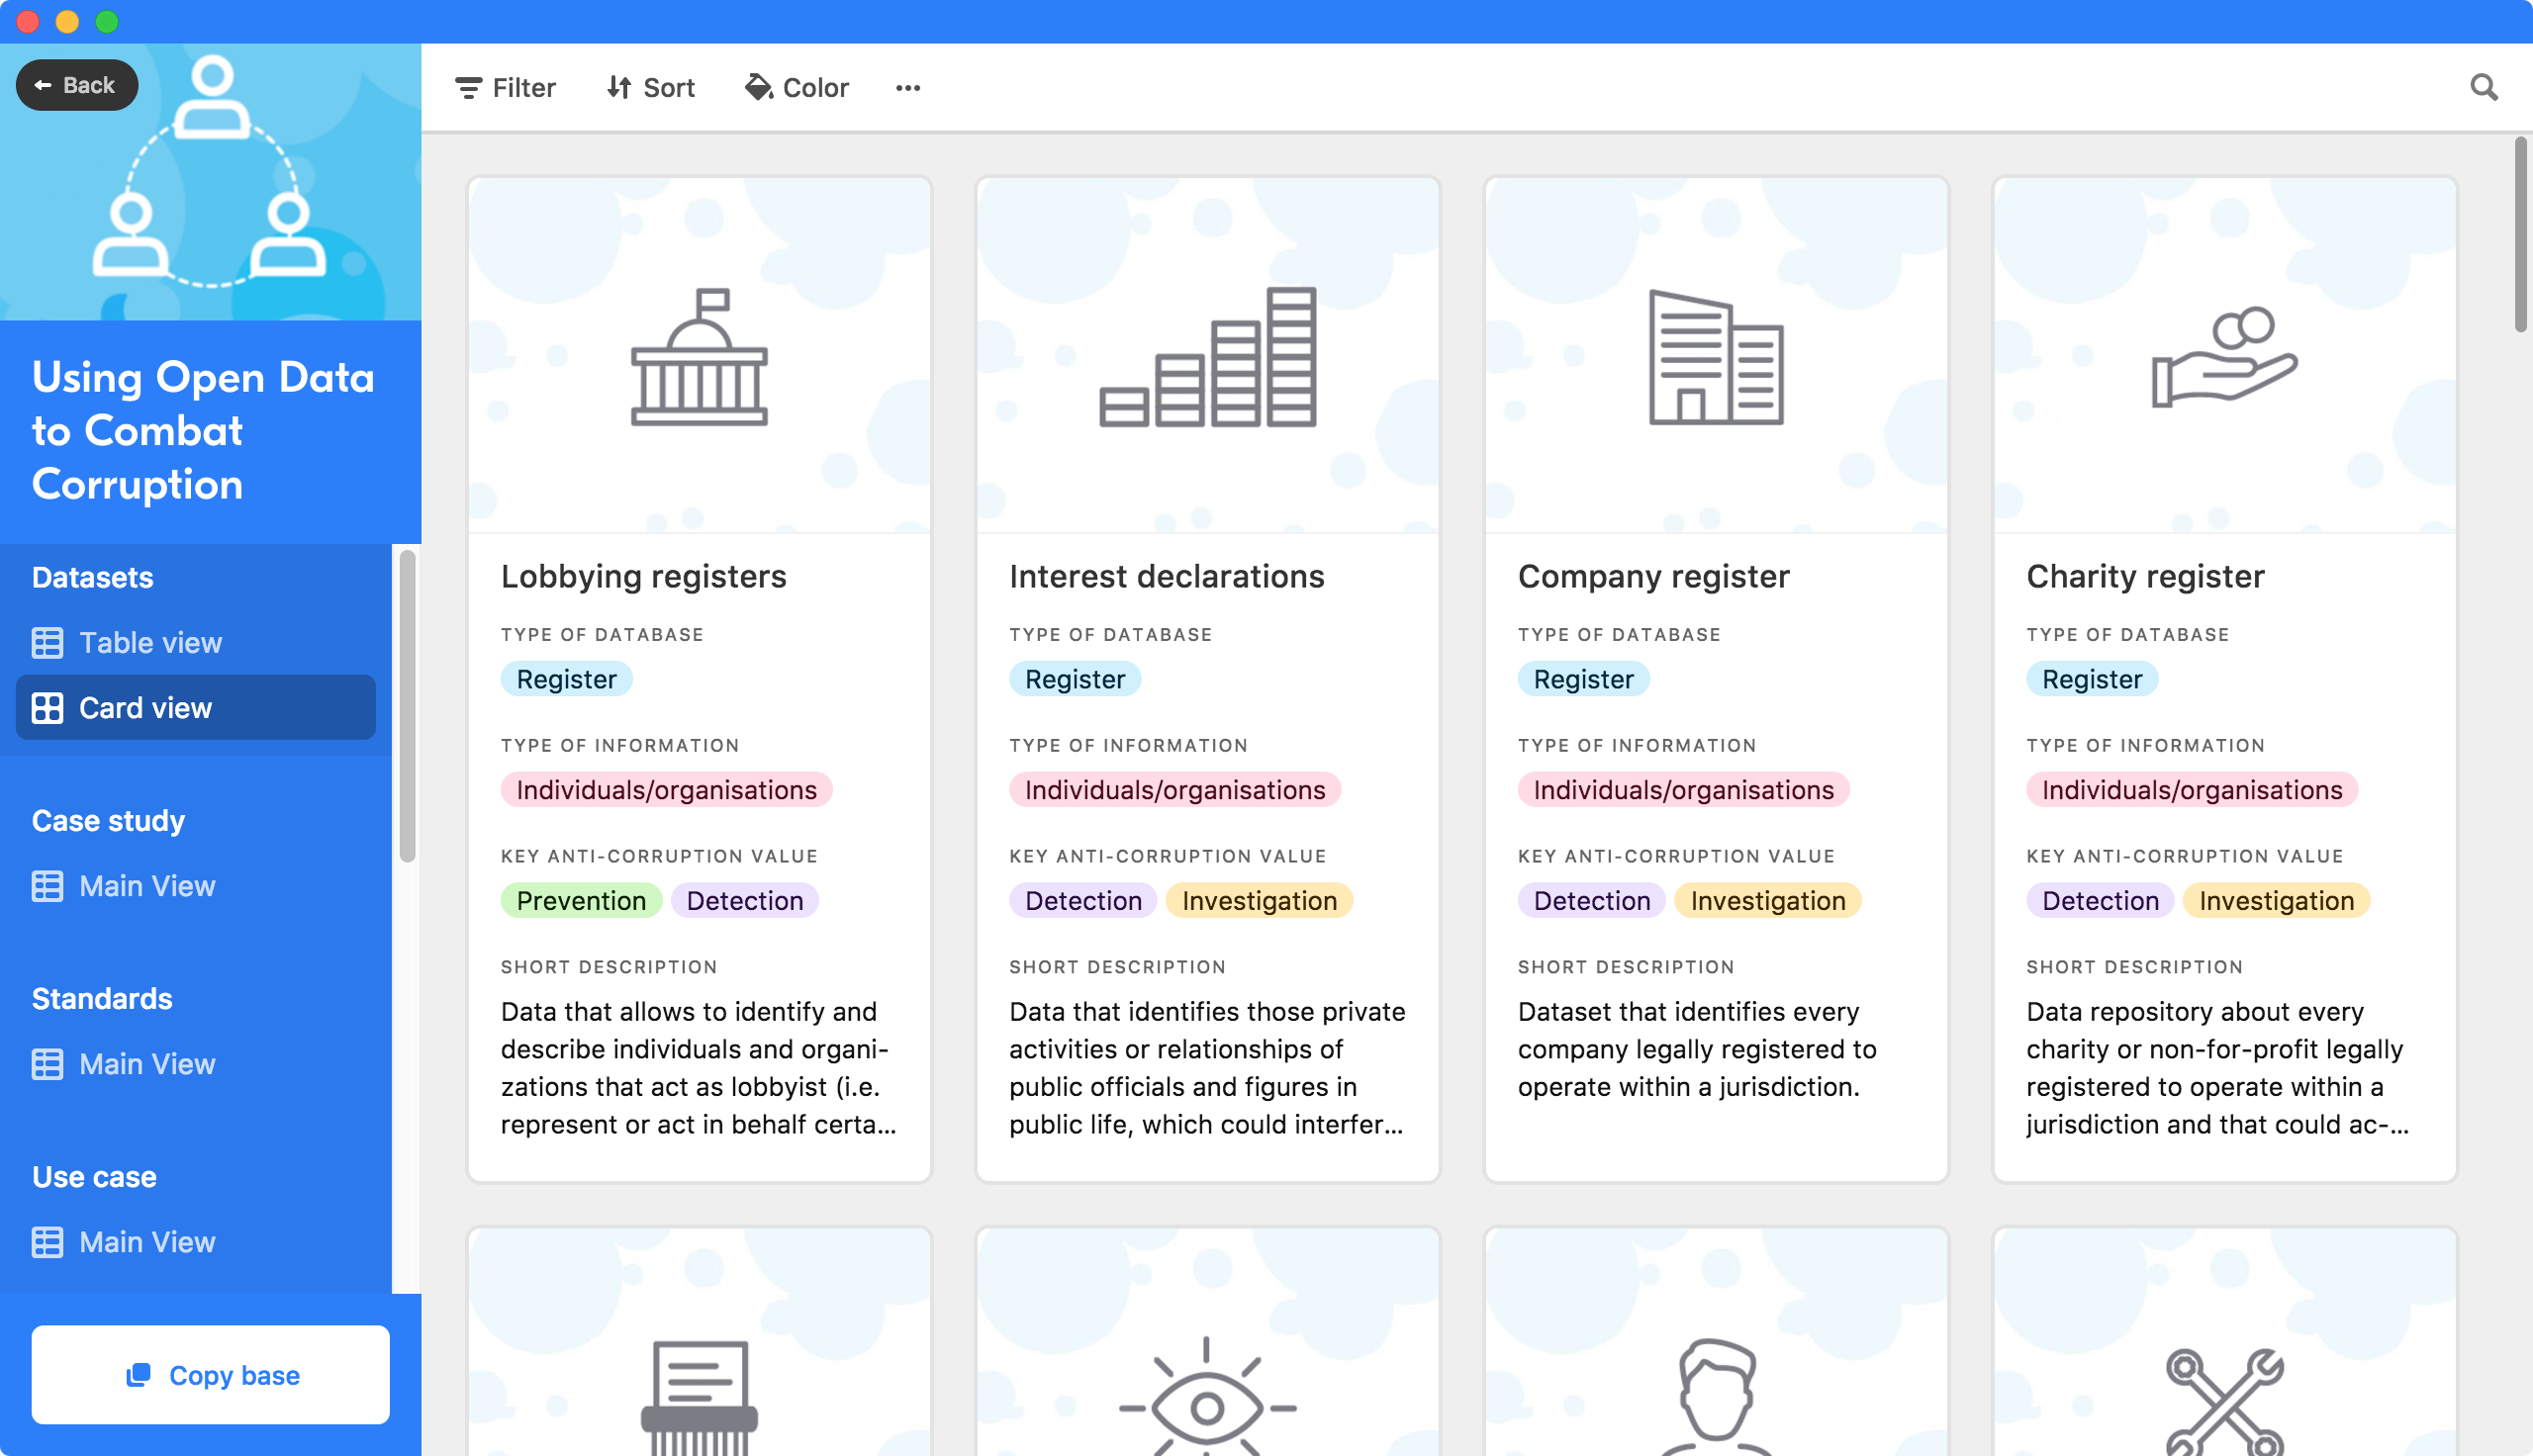Click the sidebar vertical scrollbar

(x=407, y=705)
